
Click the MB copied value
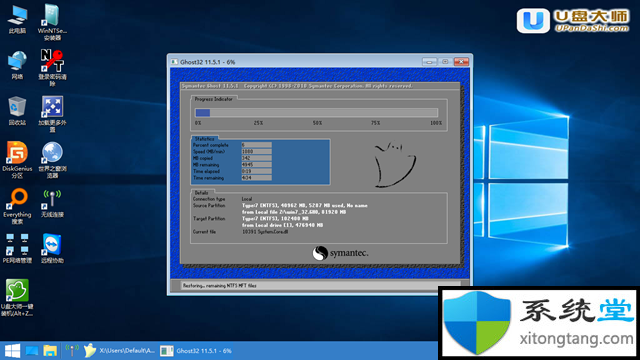click(x=256, y=158)
